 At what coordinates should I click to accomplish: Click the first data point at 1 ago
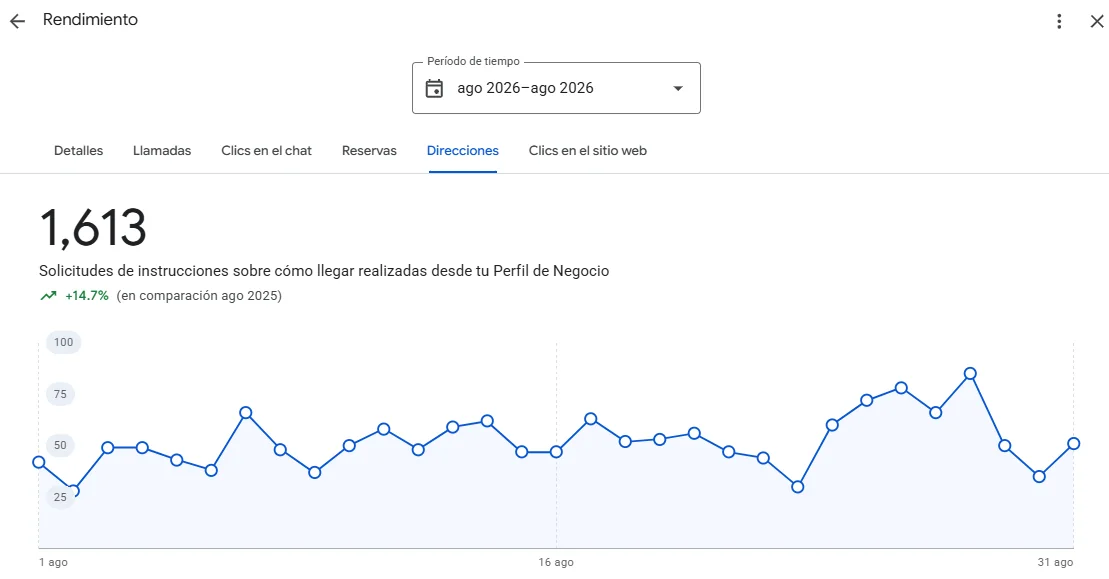tap(39, 462)
